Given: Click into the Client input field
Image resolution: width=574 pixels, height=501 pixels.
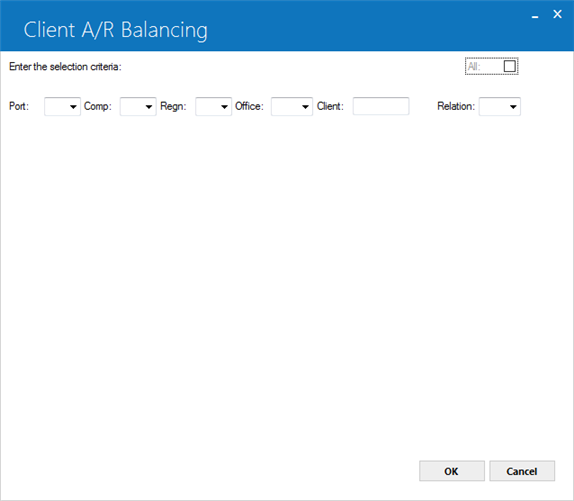Looking at the screenshot, I should tap(381, 106).
